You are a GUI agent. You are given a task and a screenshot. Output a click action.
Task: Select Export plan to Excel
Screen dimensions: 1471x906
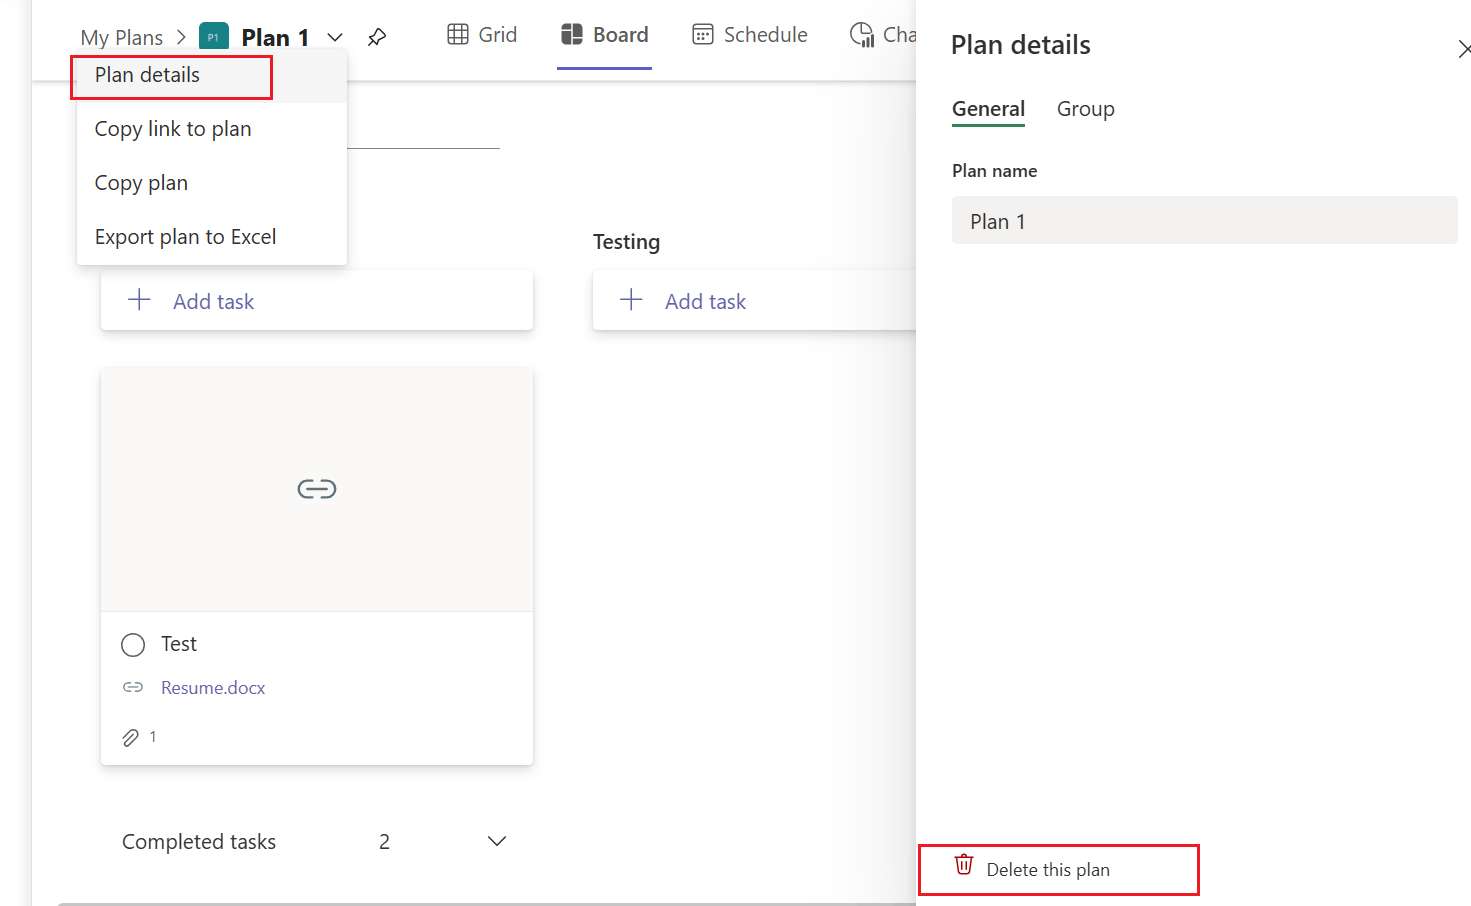pos(184,236)
